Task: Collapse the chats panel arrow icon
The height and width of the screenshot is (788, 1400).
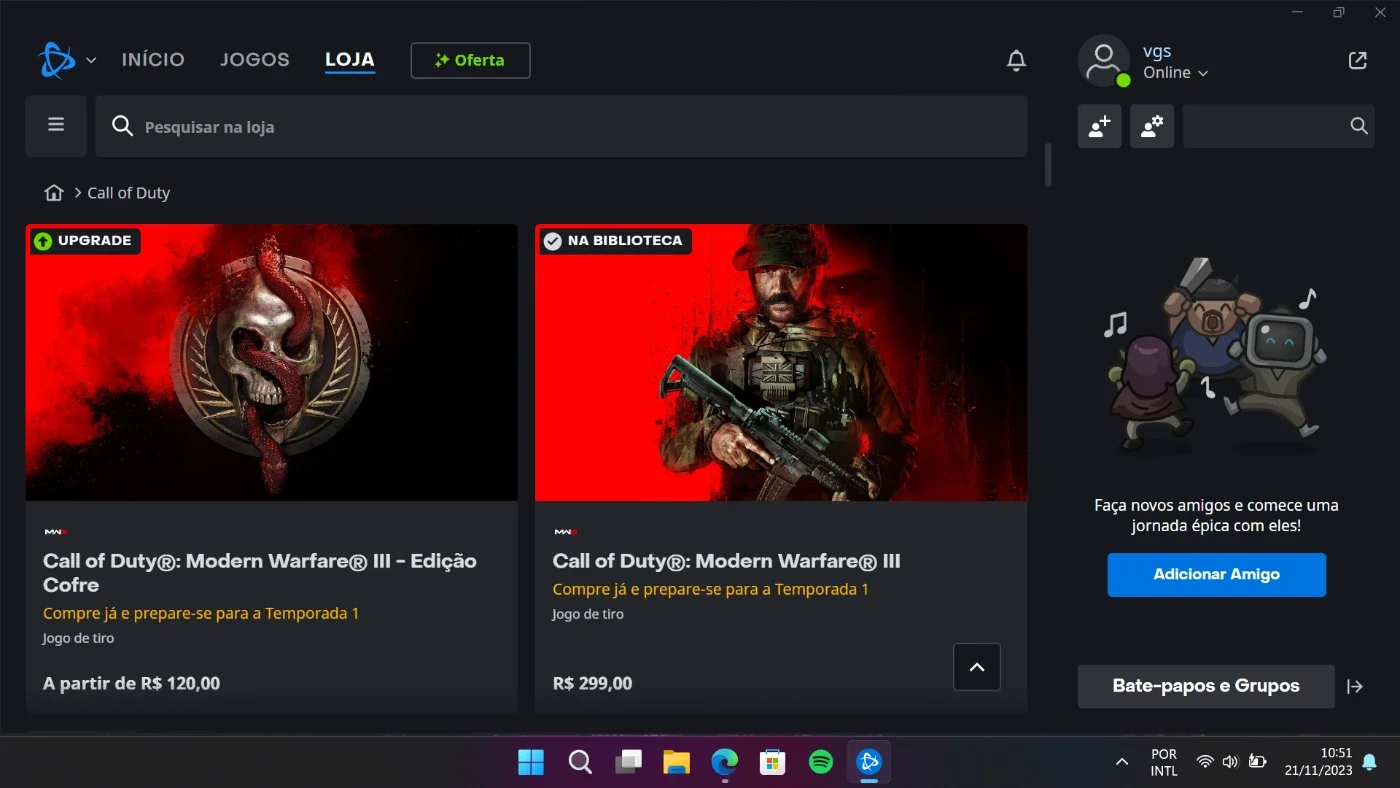Action: tap(1355, 686)
